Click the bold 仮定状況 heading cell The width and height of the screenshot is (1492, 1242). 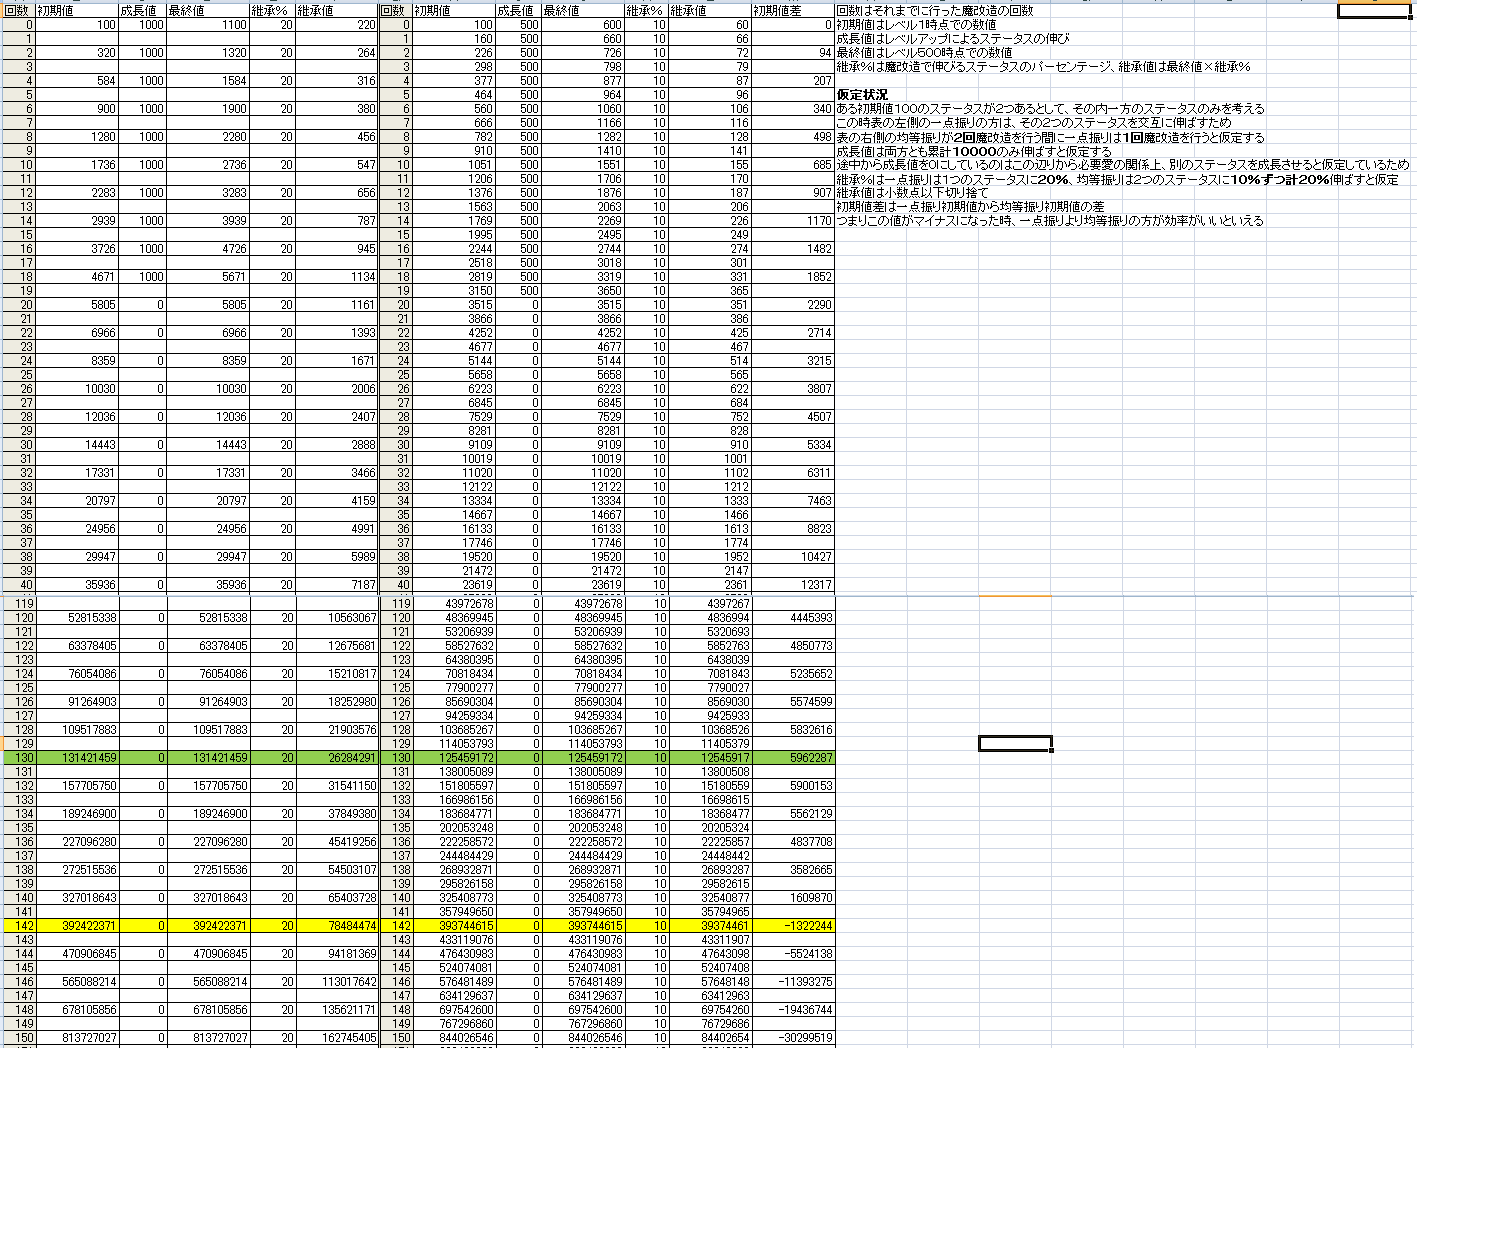(862, 95)
